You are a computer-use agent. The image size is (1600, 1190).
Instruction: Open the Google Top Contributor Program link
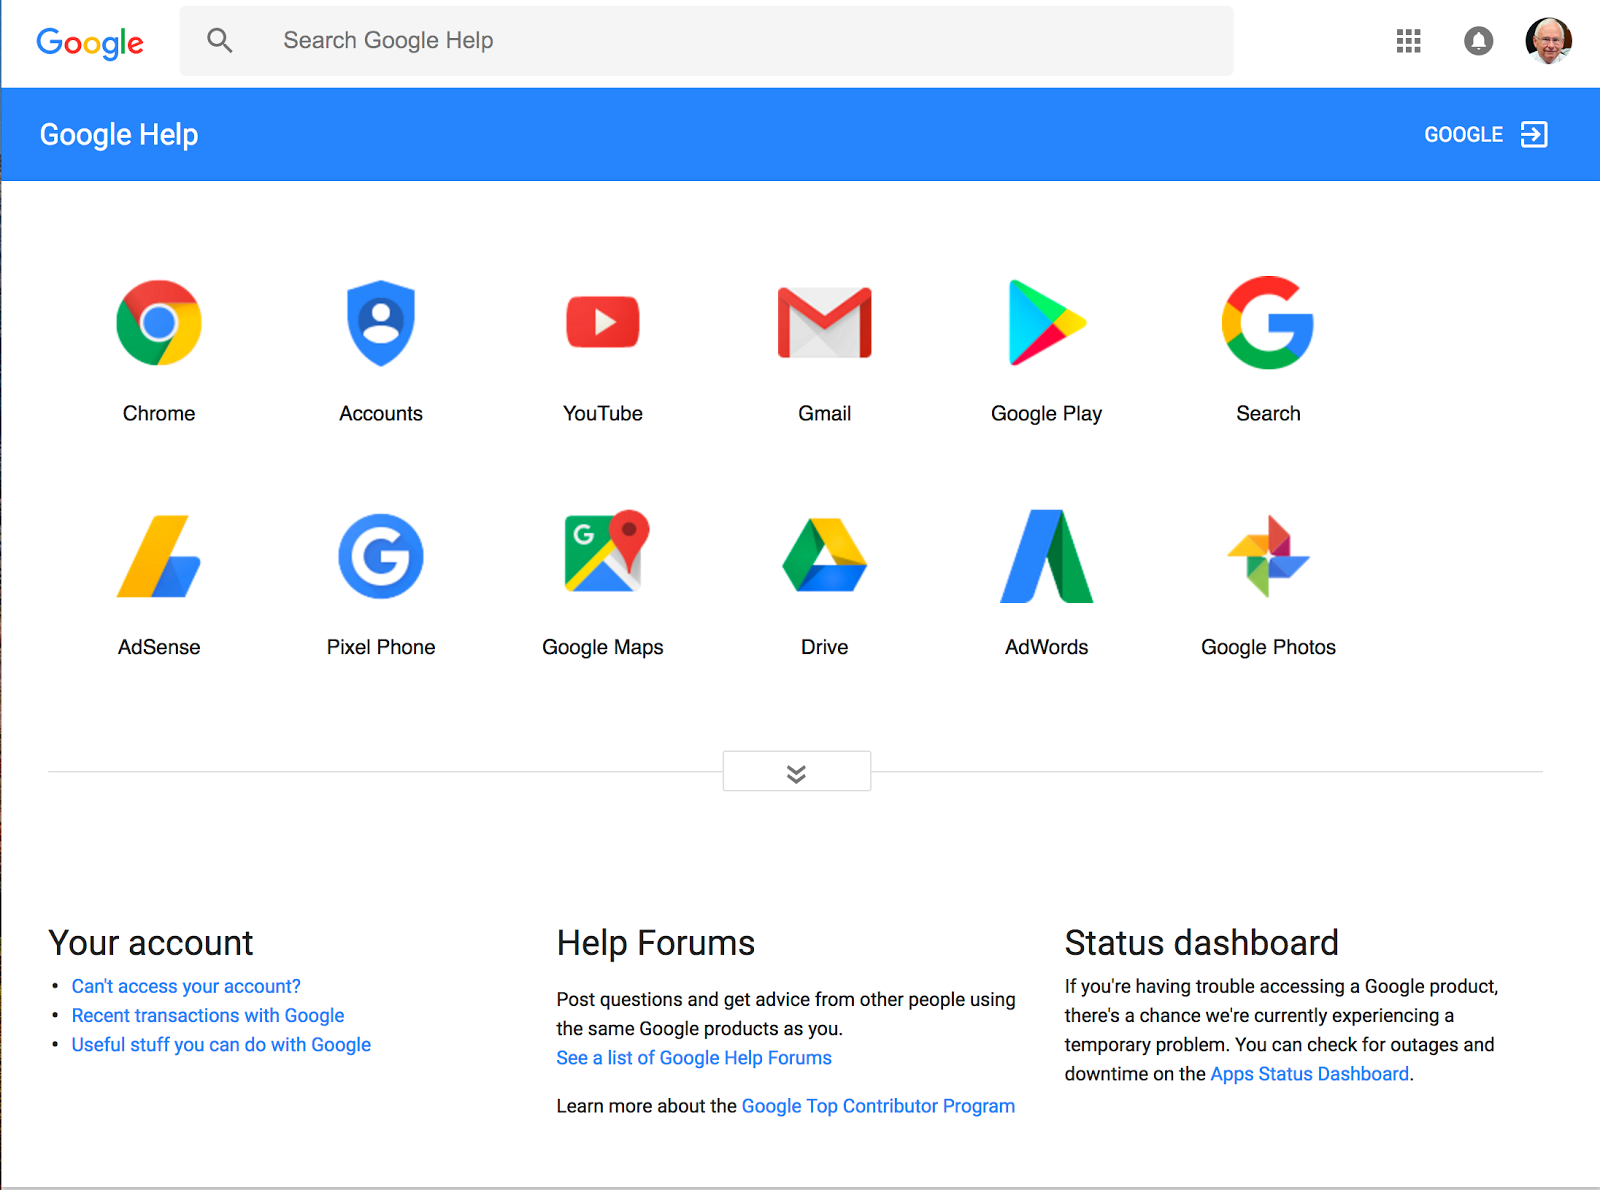pos(878,1106)
